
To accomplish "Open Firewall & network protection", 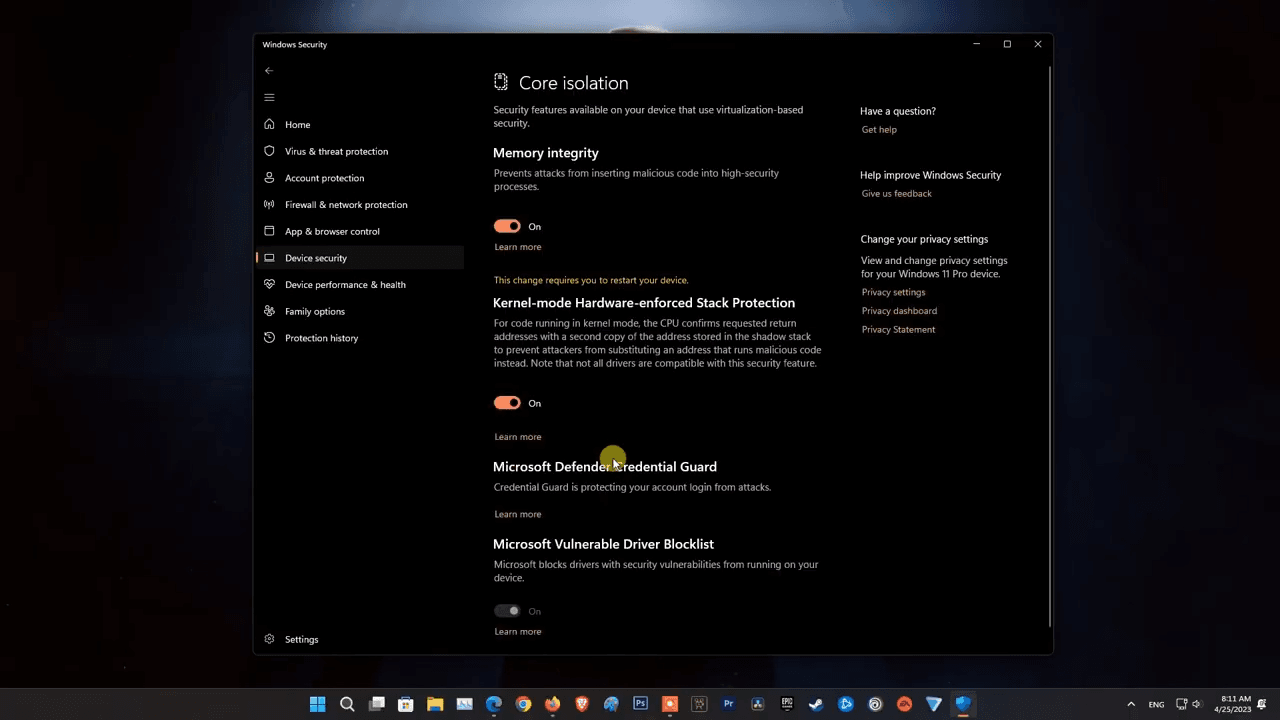I will click(x=360, y=204).
